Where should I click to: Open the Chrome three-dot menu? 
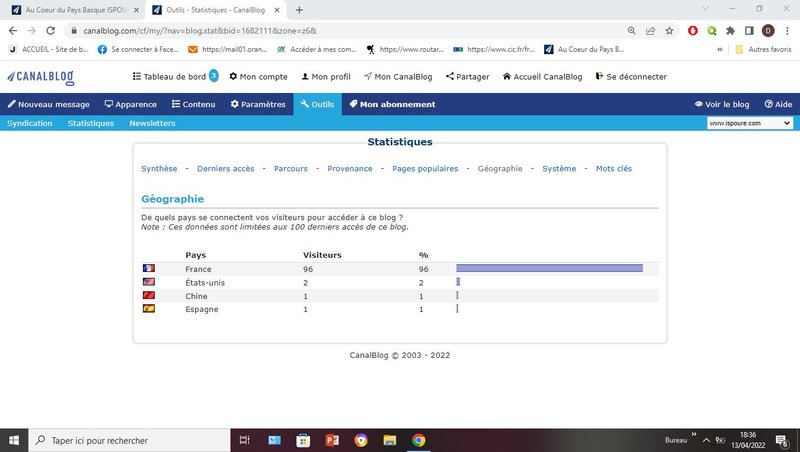(787, 31)
